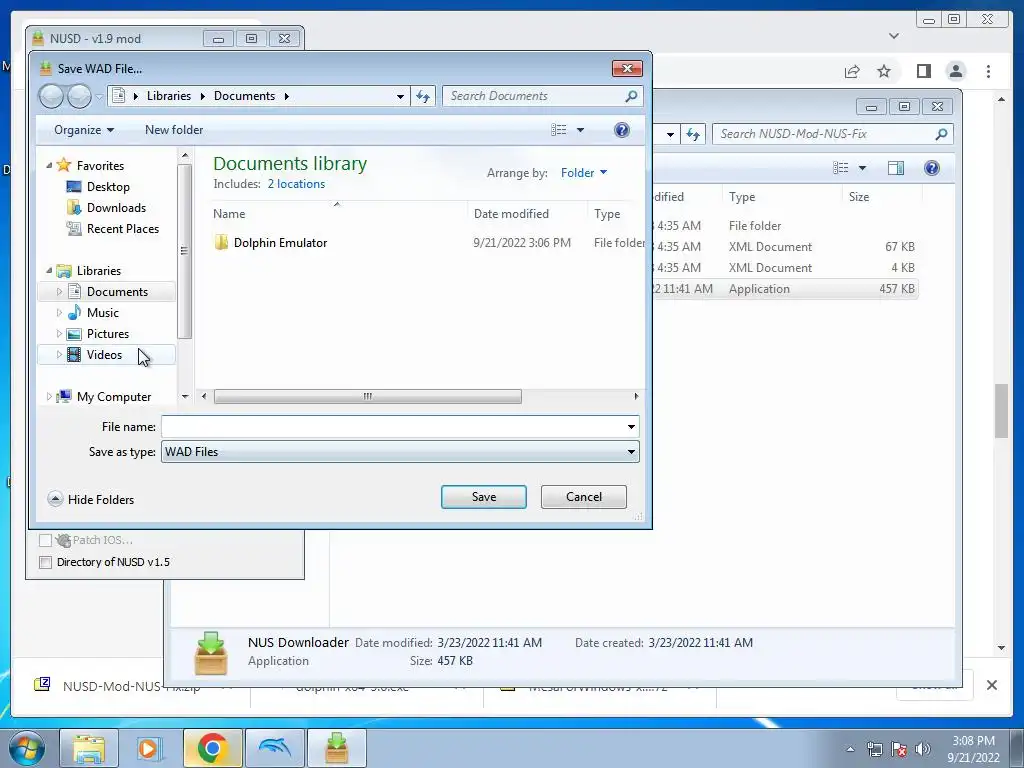Click Libraries in the address breadcrumb
This screenshot has height=768, width=1024.
168,96
